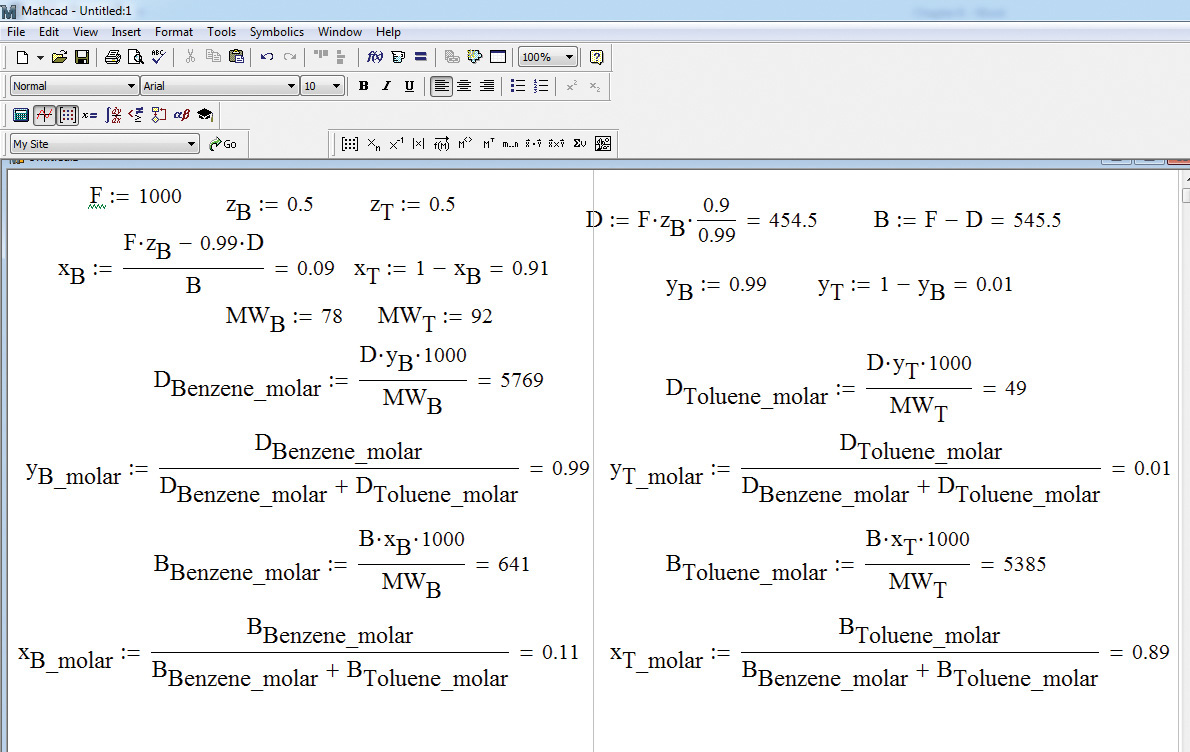Click the Insert Function f(x) icon
The width and height of the screenshot is (1190, 752).
tap(376, 57)
